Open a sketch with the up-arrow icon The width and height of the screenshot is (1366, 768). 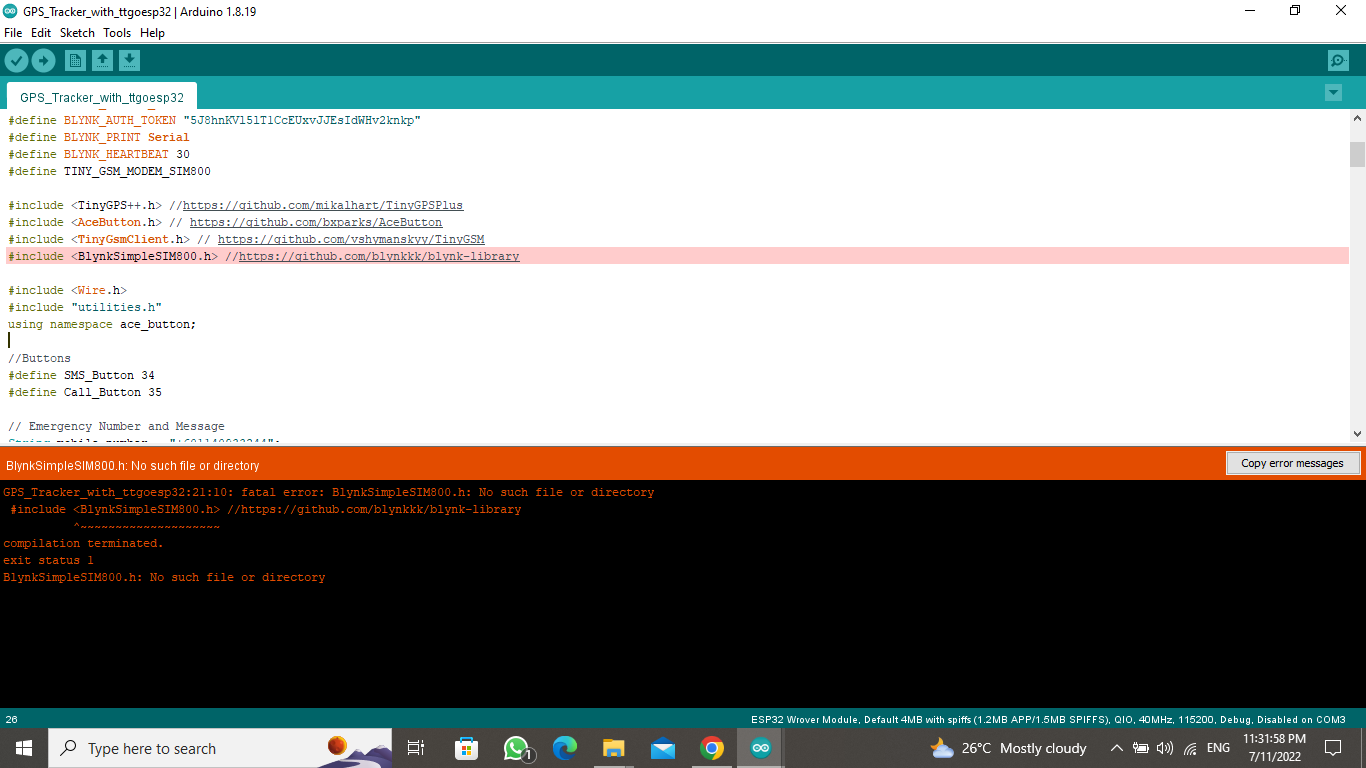(102, 61)
